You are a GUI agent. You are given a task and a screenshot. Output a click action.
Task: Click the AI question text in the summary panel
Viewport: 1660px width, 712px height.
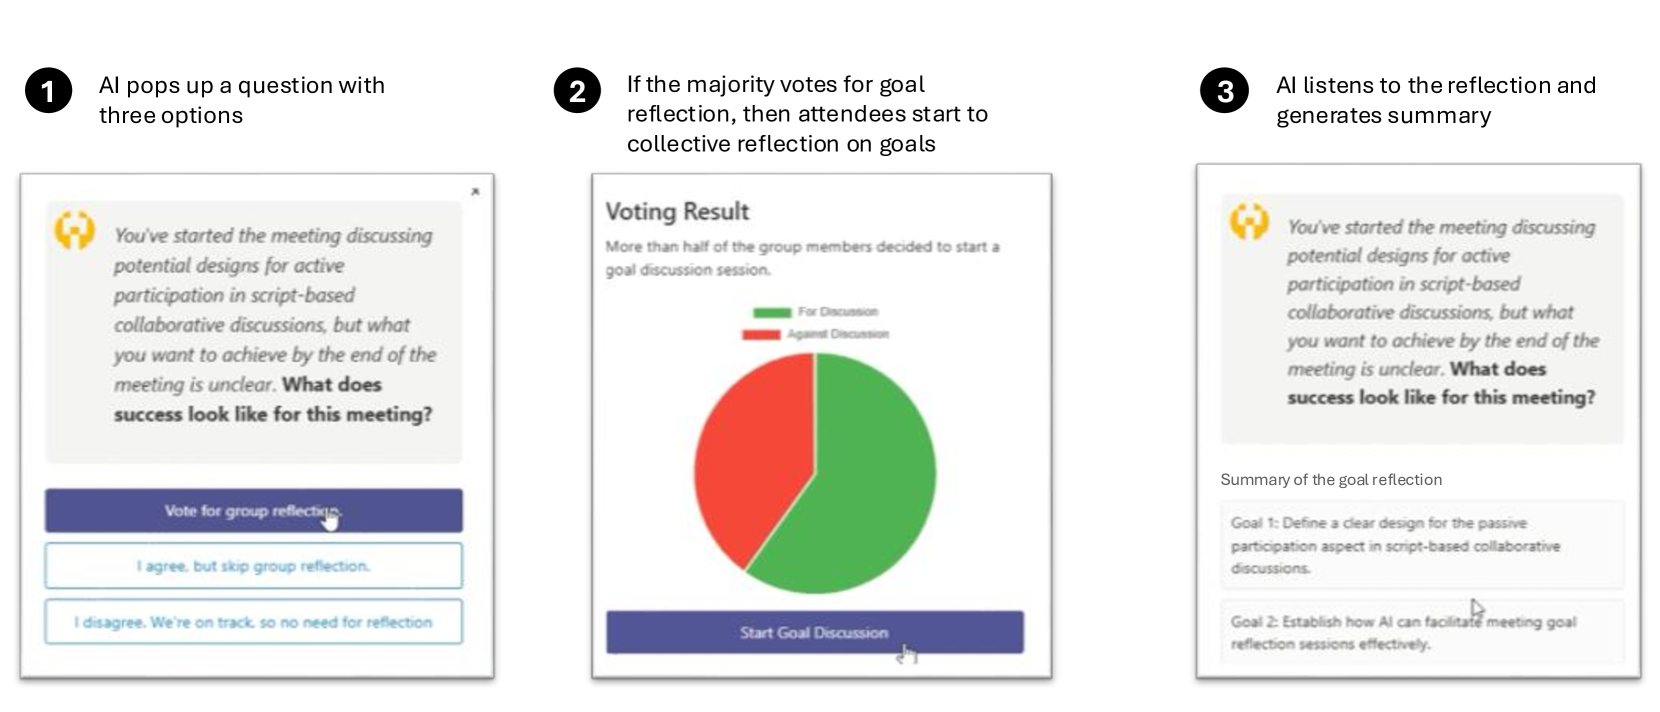1441,312
